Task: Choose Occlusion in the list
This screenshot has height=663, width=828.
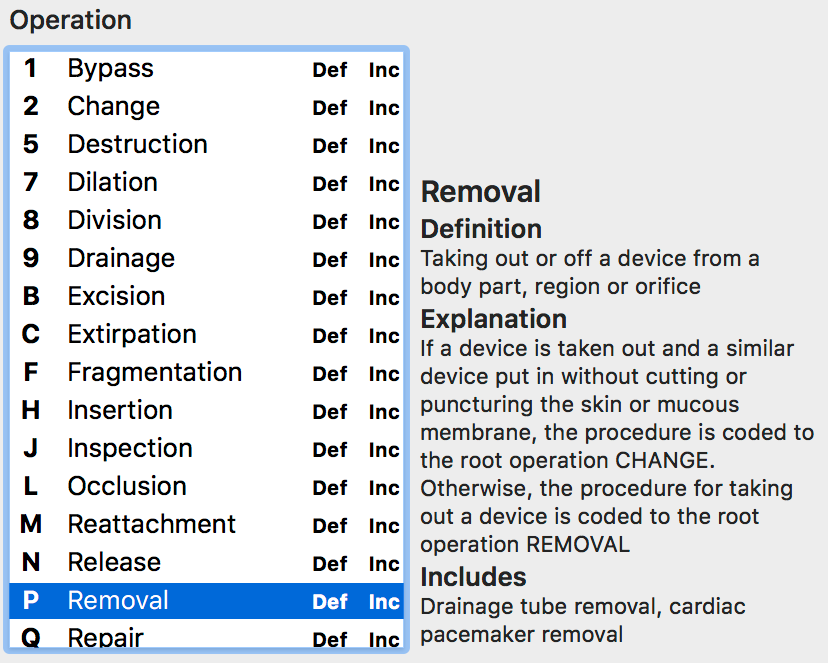Action: tap(206, 487)
